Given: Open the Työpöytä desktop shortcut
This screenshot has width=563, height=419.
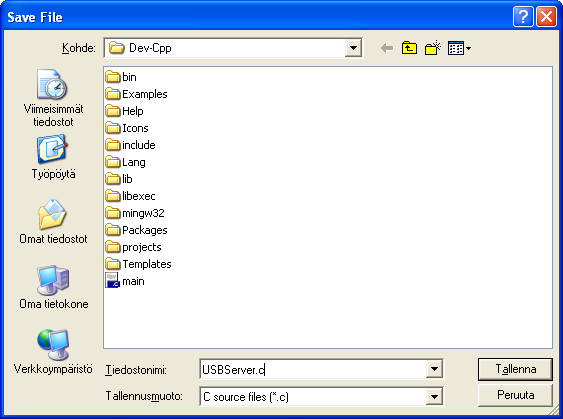Looking at the screenshot, I should pyautogui.click(x=53, y=157).
